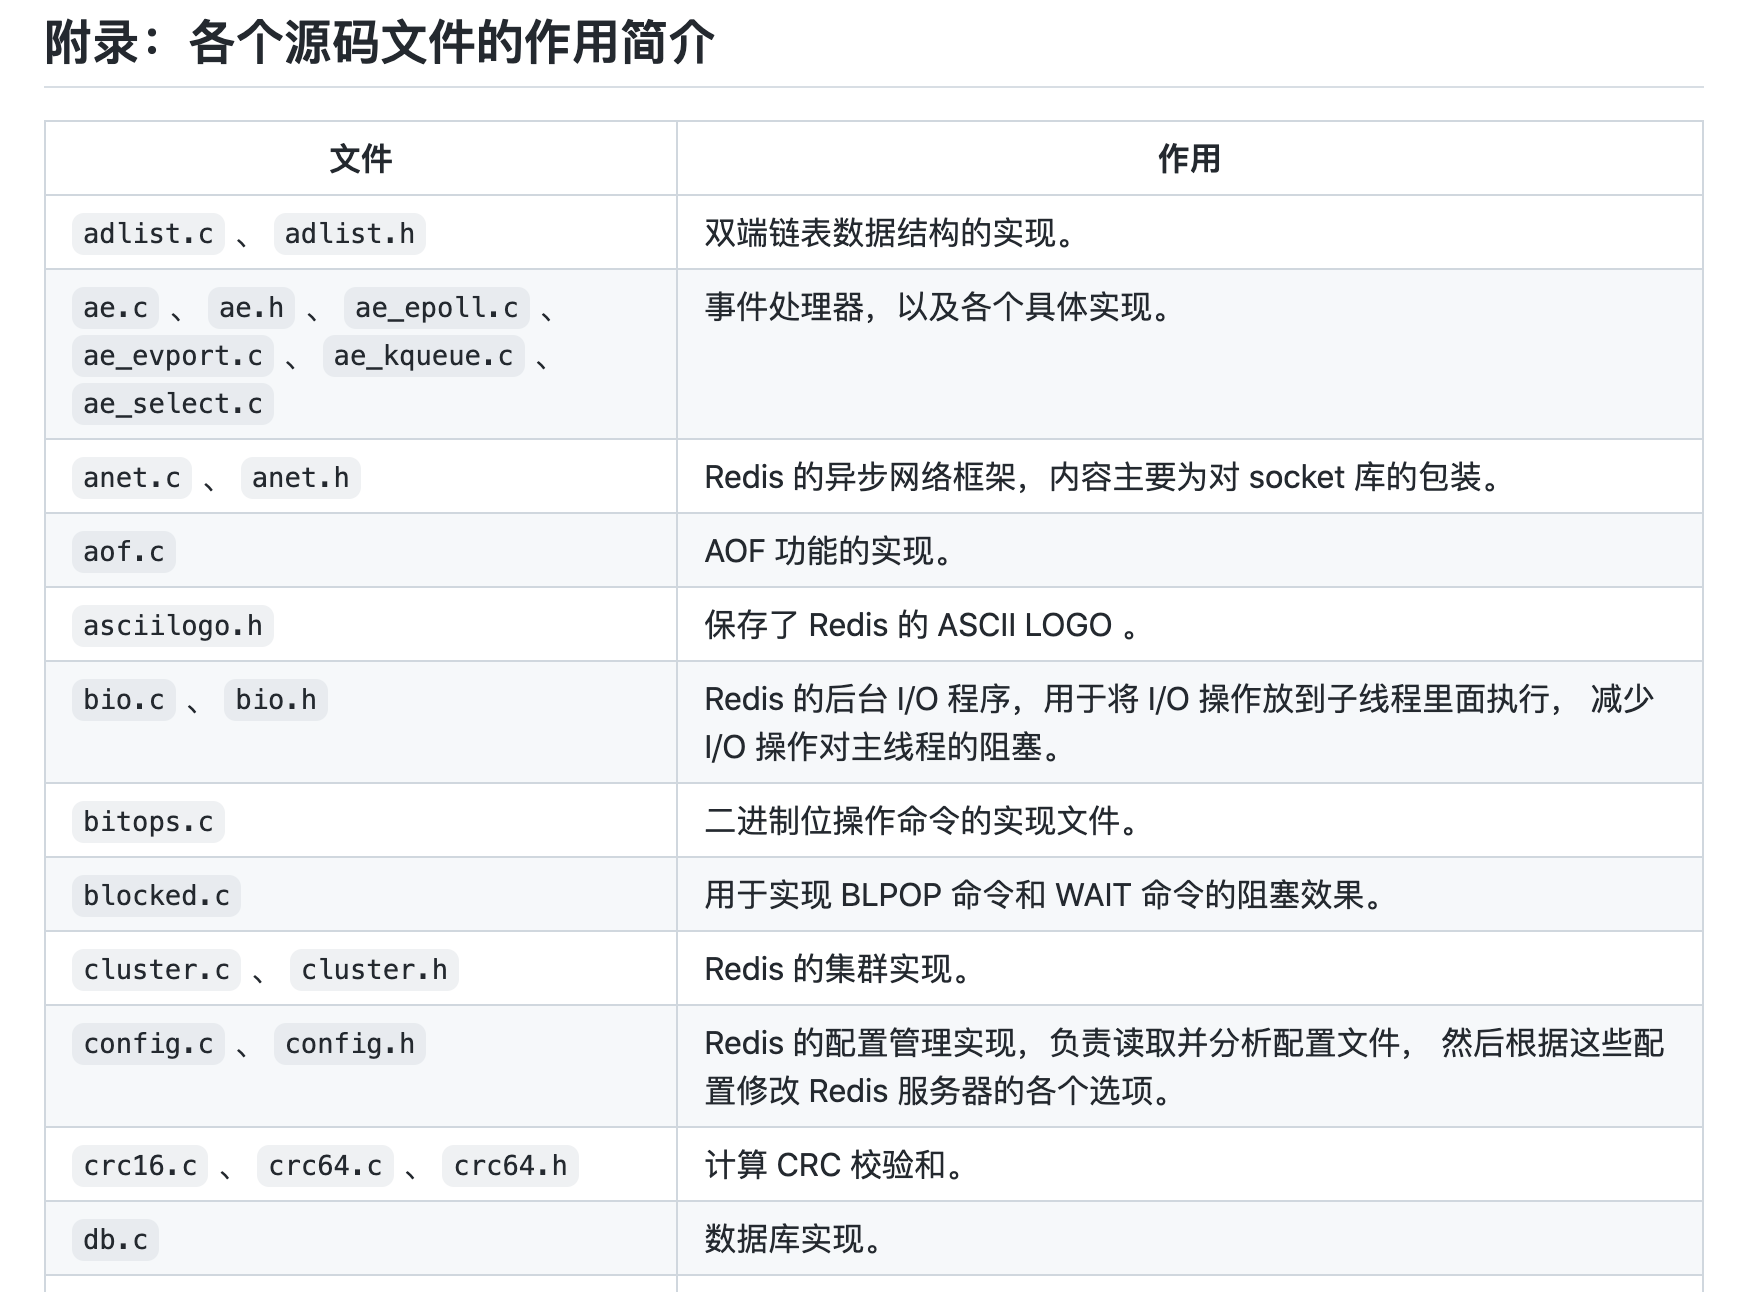Select the config.h file badge
1742x1292 pixels.
(x=349, y=1044)
